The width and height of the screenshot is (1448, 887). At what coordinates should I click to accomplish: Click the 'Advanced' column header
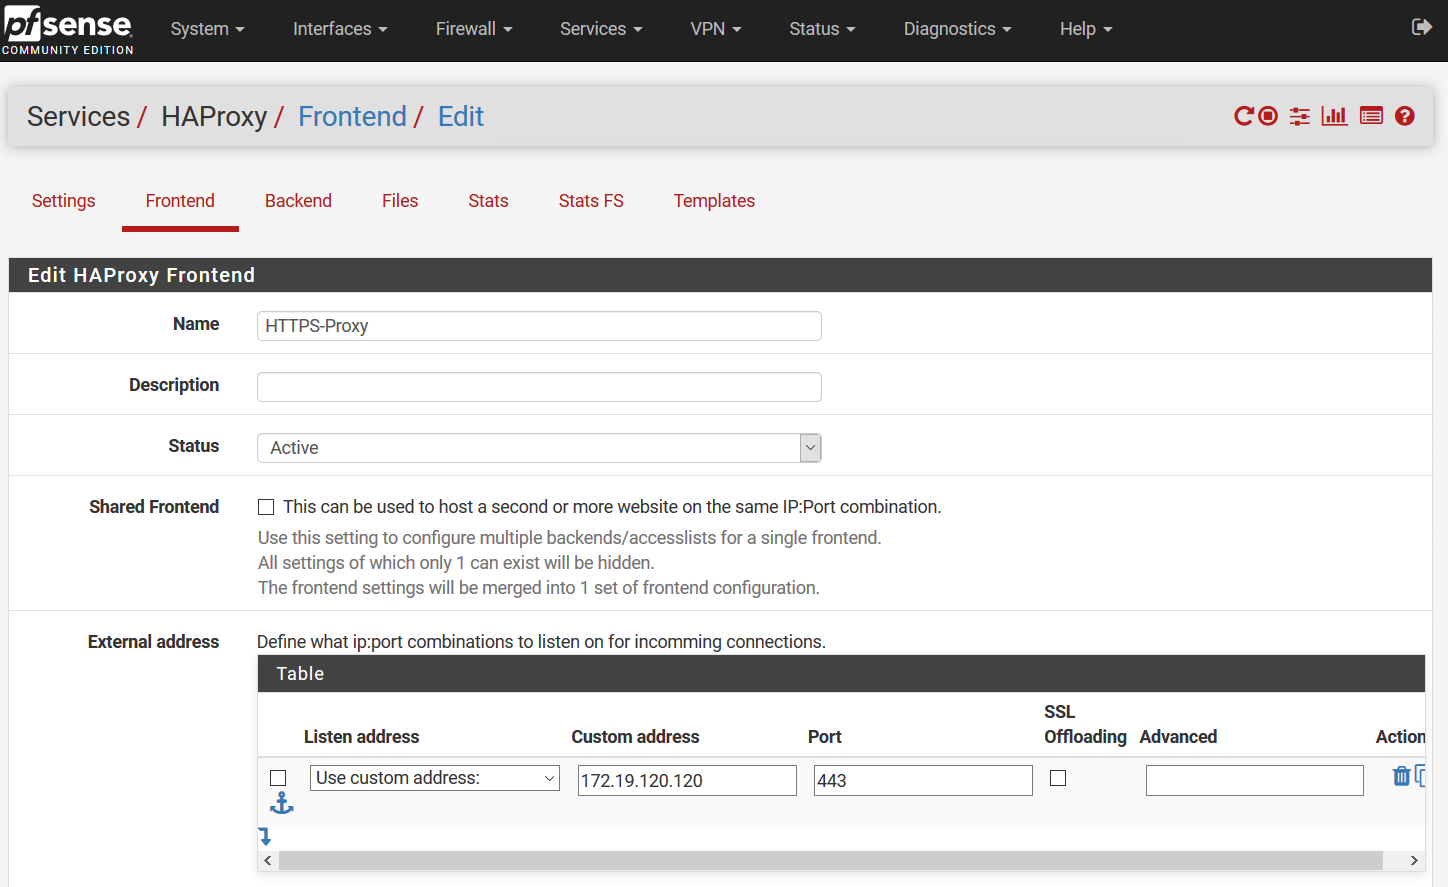pos(1178,737)
